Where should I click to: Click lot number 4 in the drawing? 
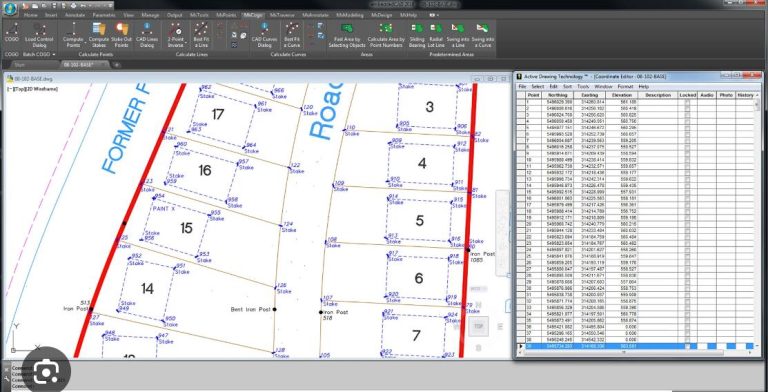click(x=422, y=164)
